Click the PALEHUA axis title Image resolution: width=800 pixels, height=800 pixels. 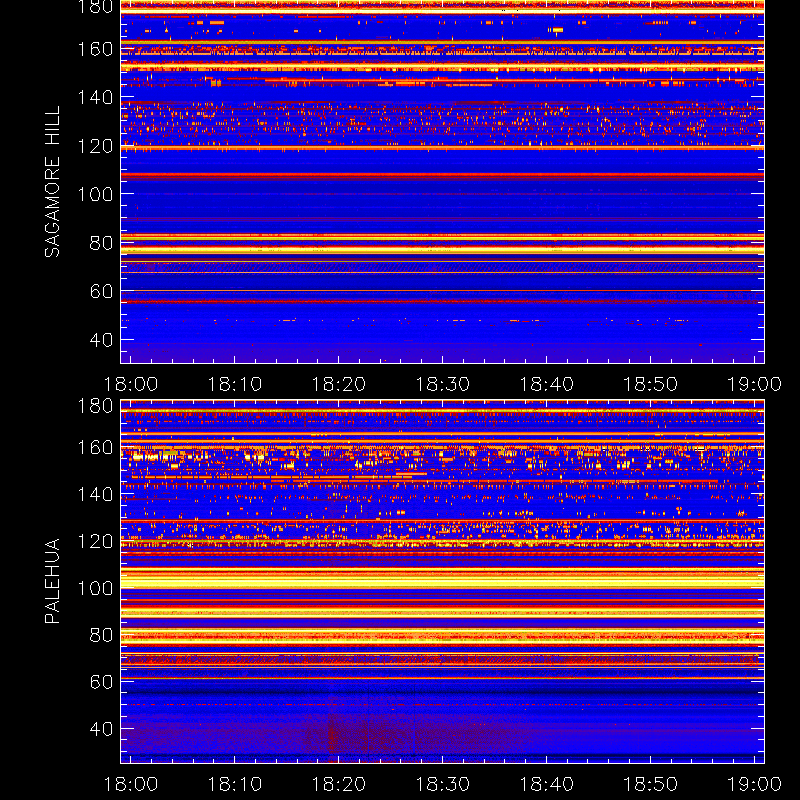[53, 581]
